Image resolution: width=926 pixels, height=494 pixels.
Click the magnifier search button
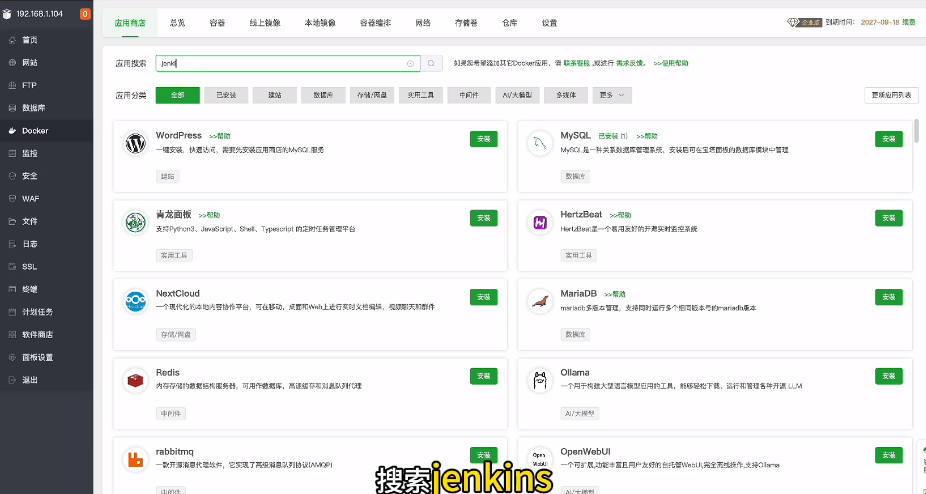click(432, 63)
